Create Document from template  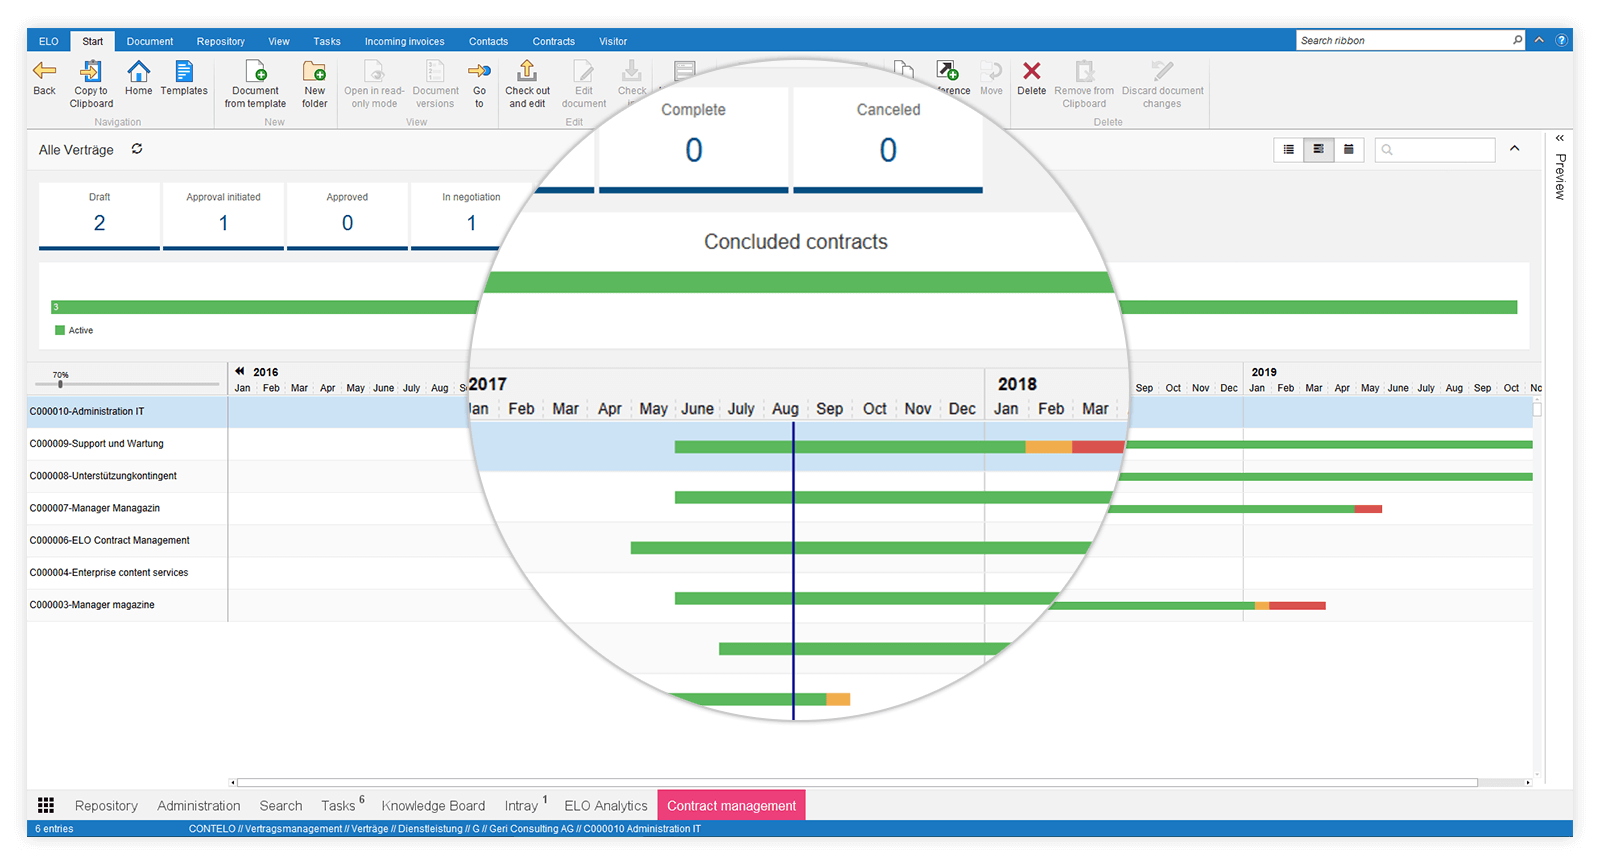[x=255, y=71]
